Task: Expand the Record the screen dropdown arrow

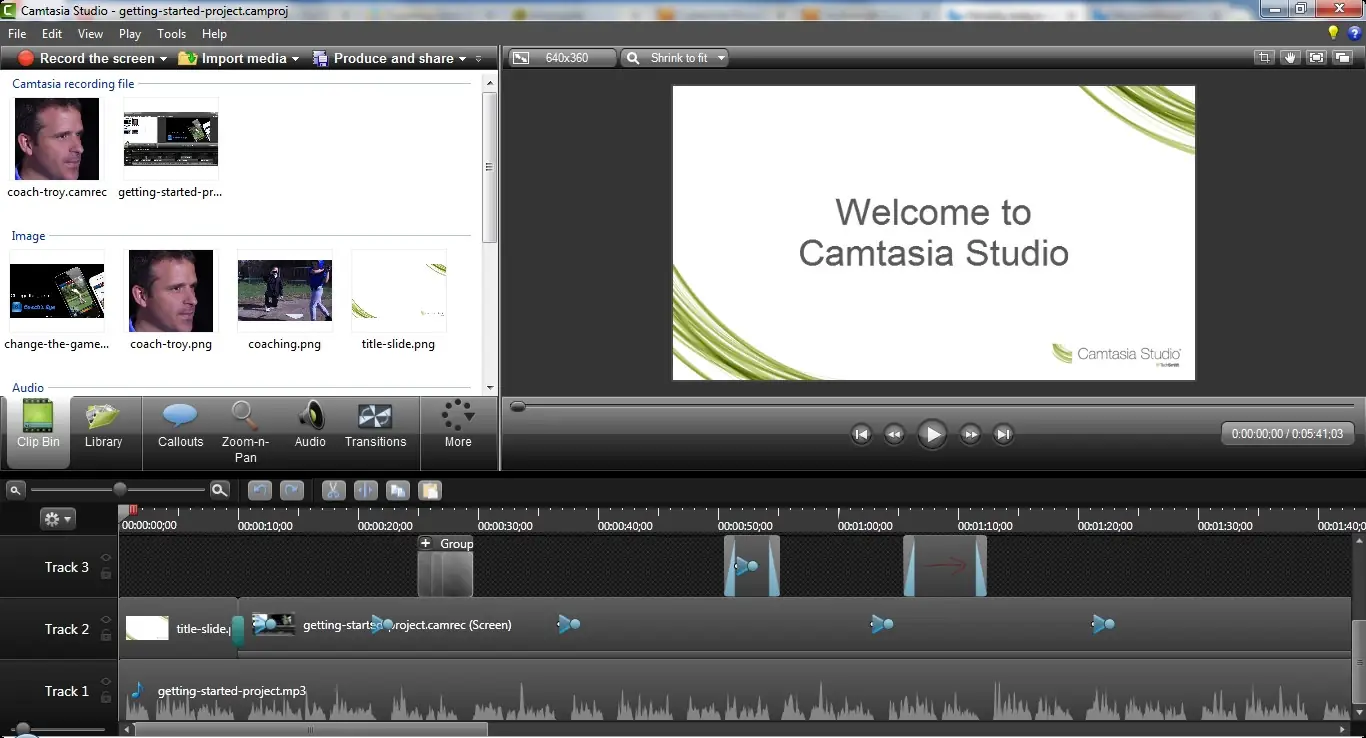Action: (163, 59)
